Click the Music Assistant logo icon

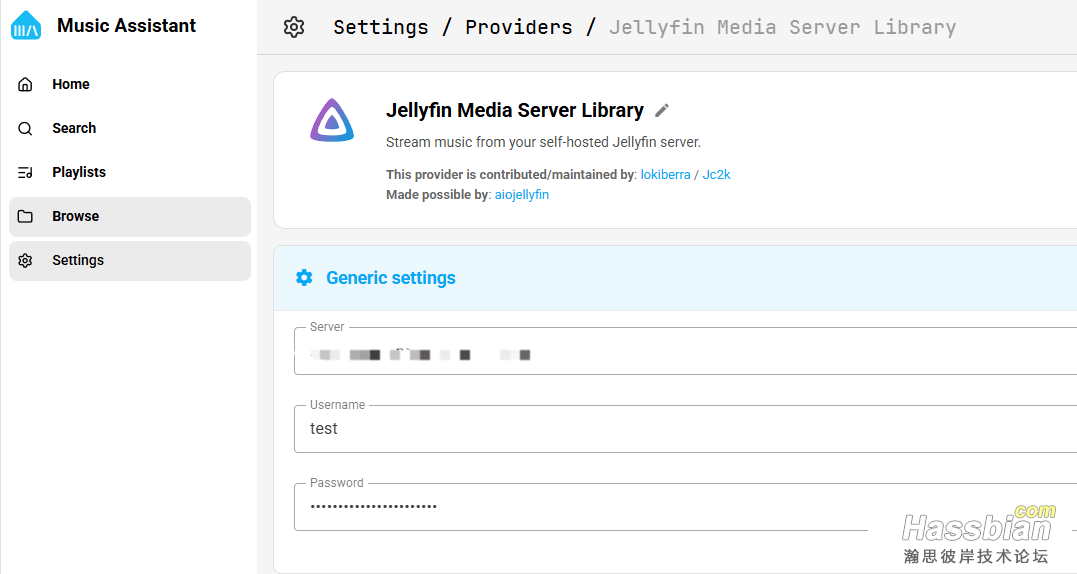tap(26, 26)
